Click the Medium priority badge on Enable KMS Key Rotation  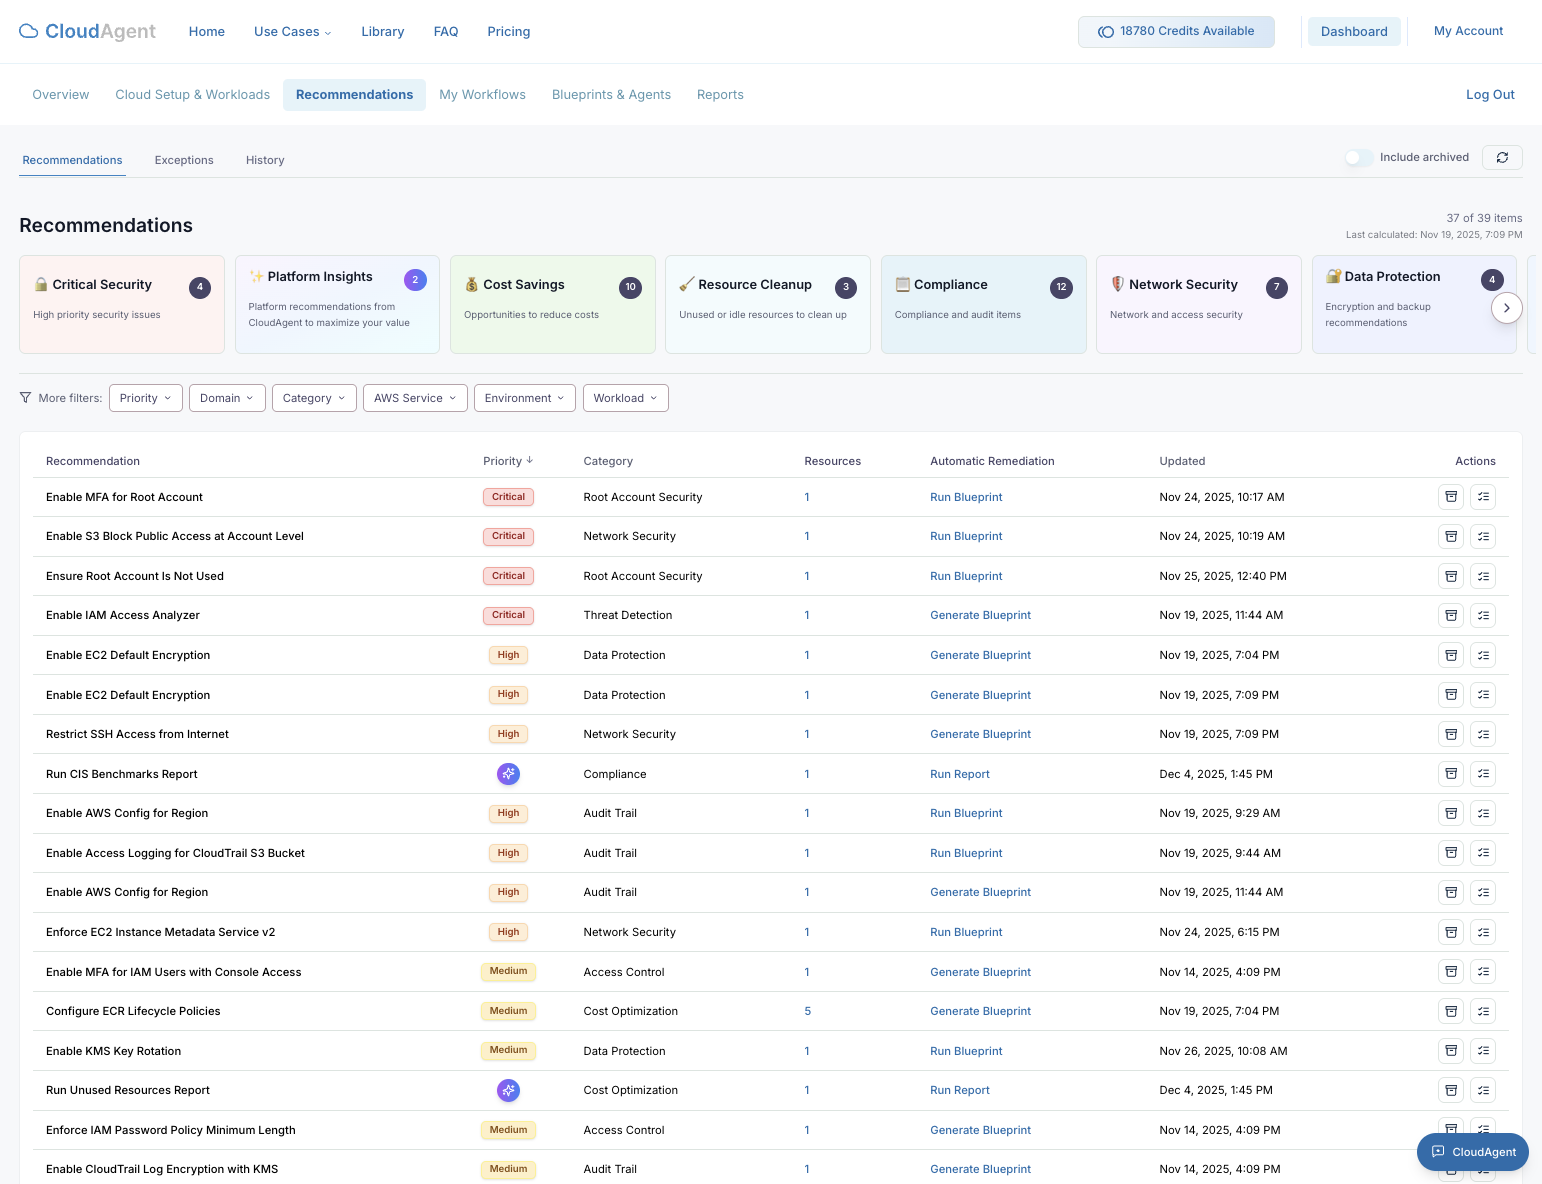[x=508, y=1050]
